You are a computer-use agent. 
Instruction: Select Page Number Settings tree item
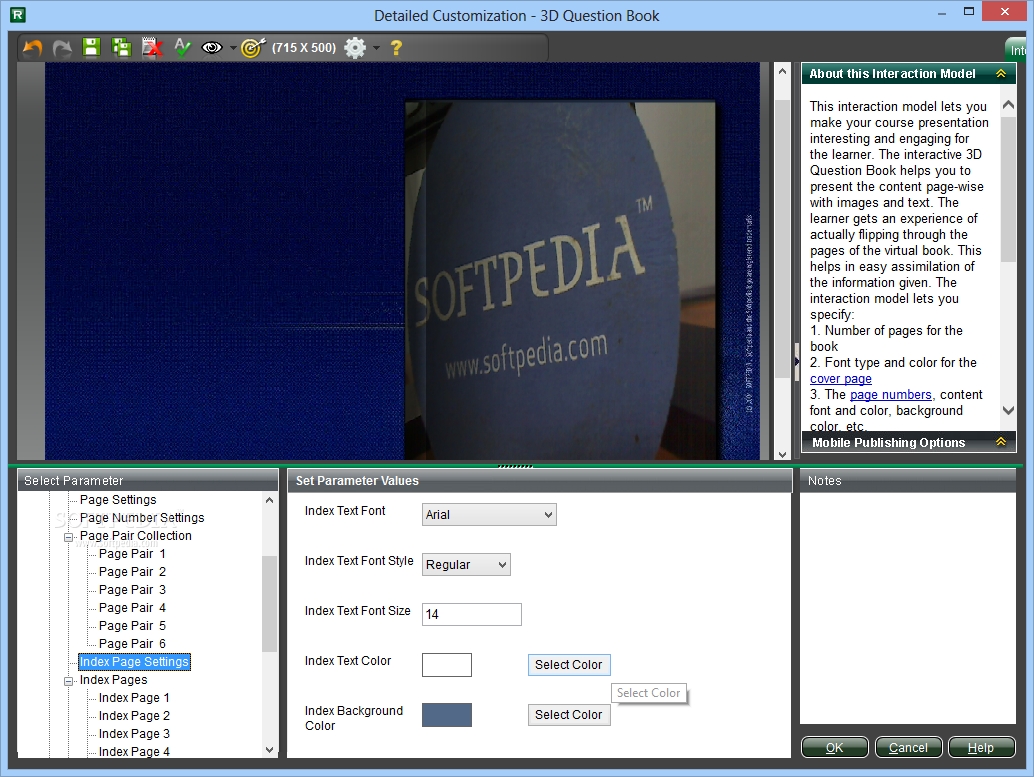(x=142, y=518)
